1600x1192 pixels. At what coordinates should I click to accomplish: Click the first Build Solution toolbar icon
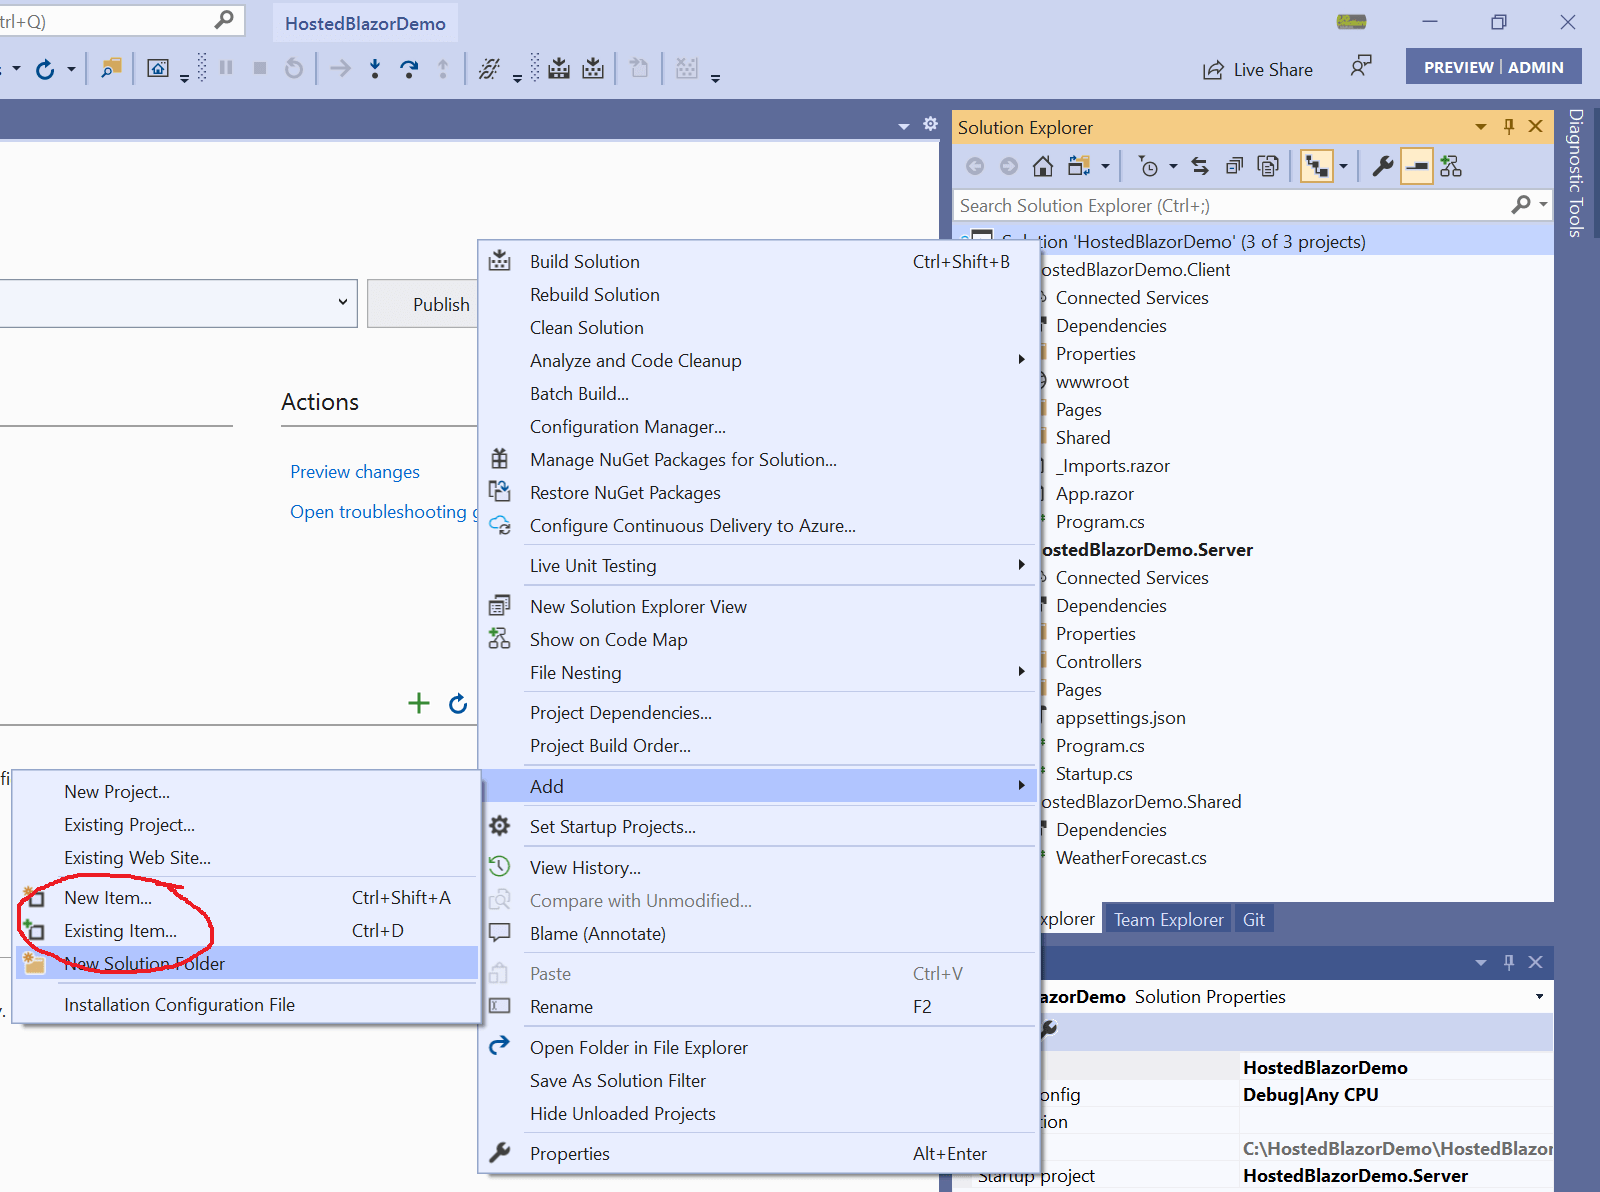coord(559,68)
